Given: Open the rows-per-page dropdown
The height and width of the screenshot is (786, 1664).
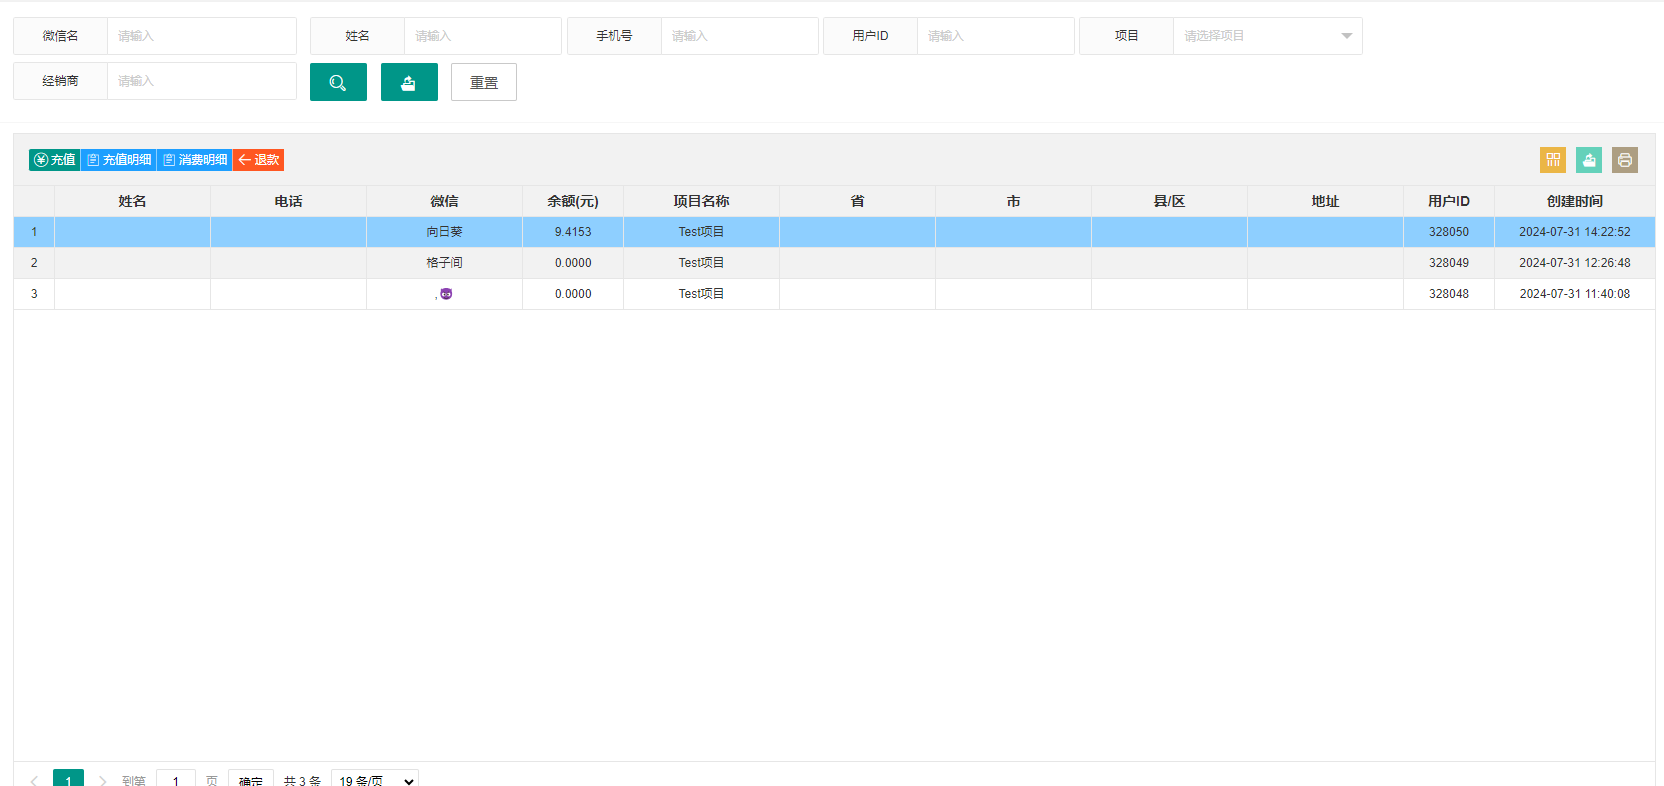Looking at the screenshot, I should [375, 780].
